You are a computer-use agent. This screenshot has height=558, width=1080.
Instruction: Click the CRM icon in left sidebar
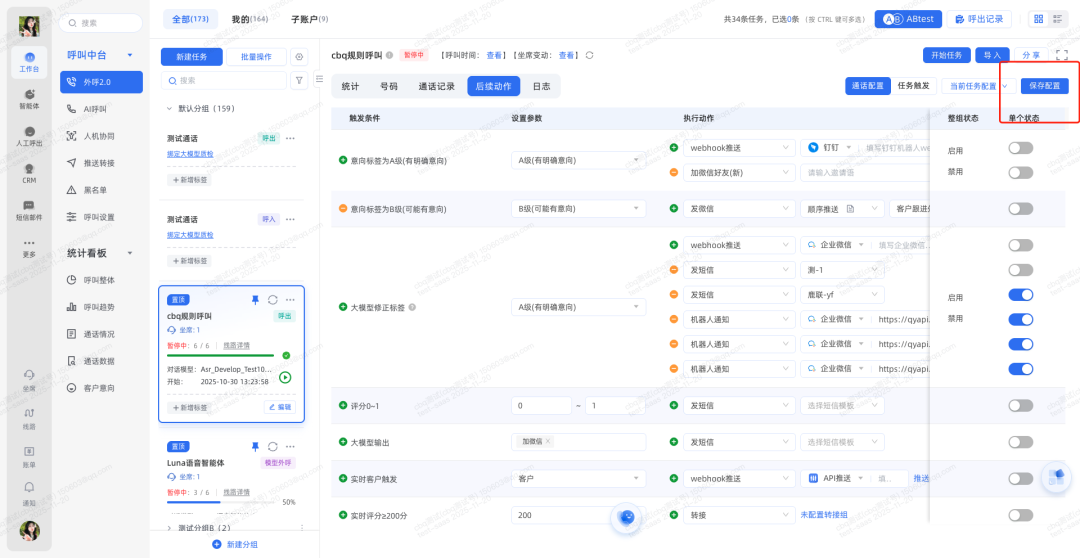(30, 170)
